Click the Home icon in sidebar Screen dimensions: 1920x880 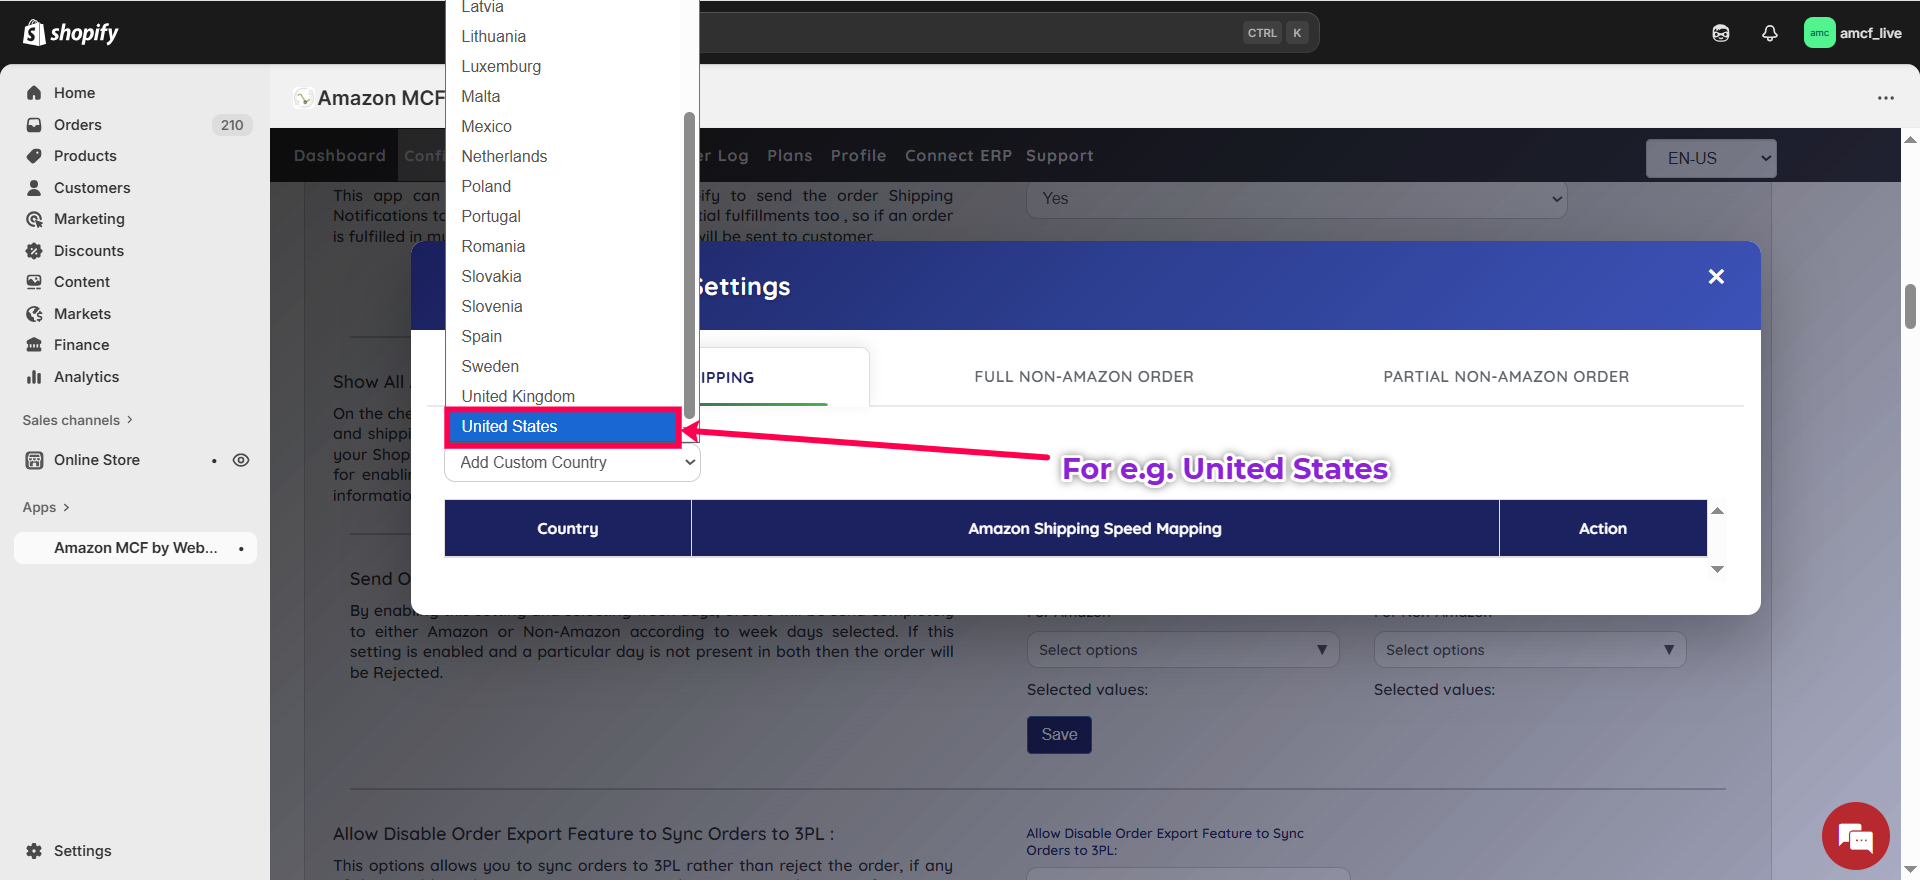[x=34, y=93]
